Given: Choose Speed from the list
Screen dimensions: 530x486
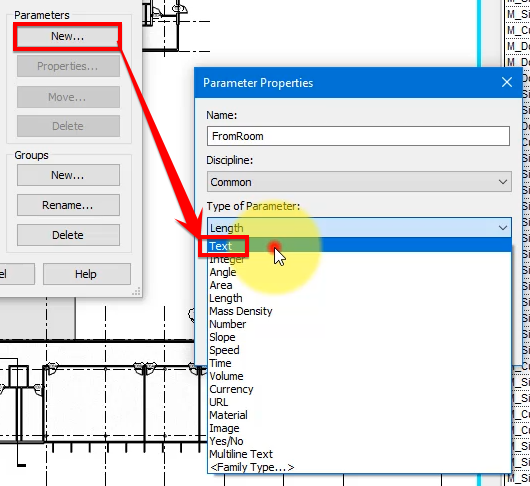Looking at the screenshot, I should (359, 350).
